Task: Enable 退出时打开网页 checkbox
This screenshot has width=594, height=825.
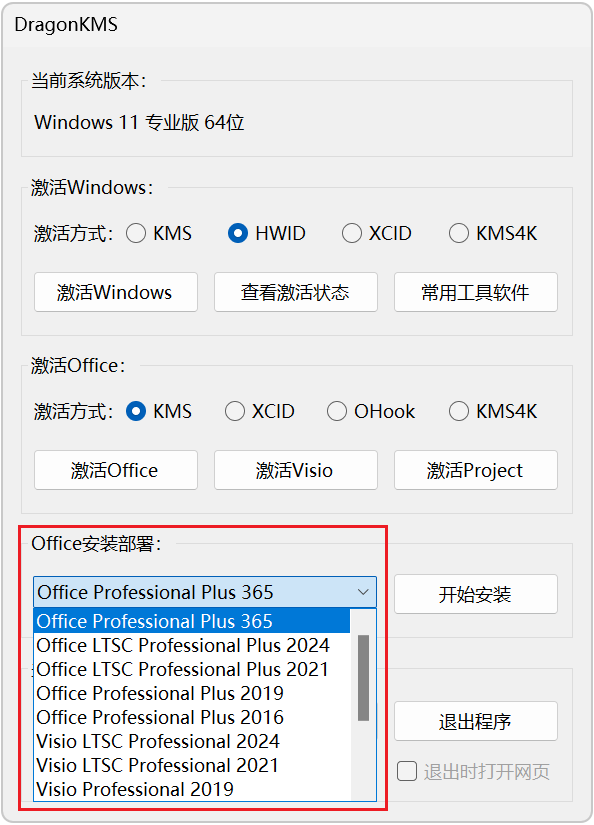Action: 407,771
